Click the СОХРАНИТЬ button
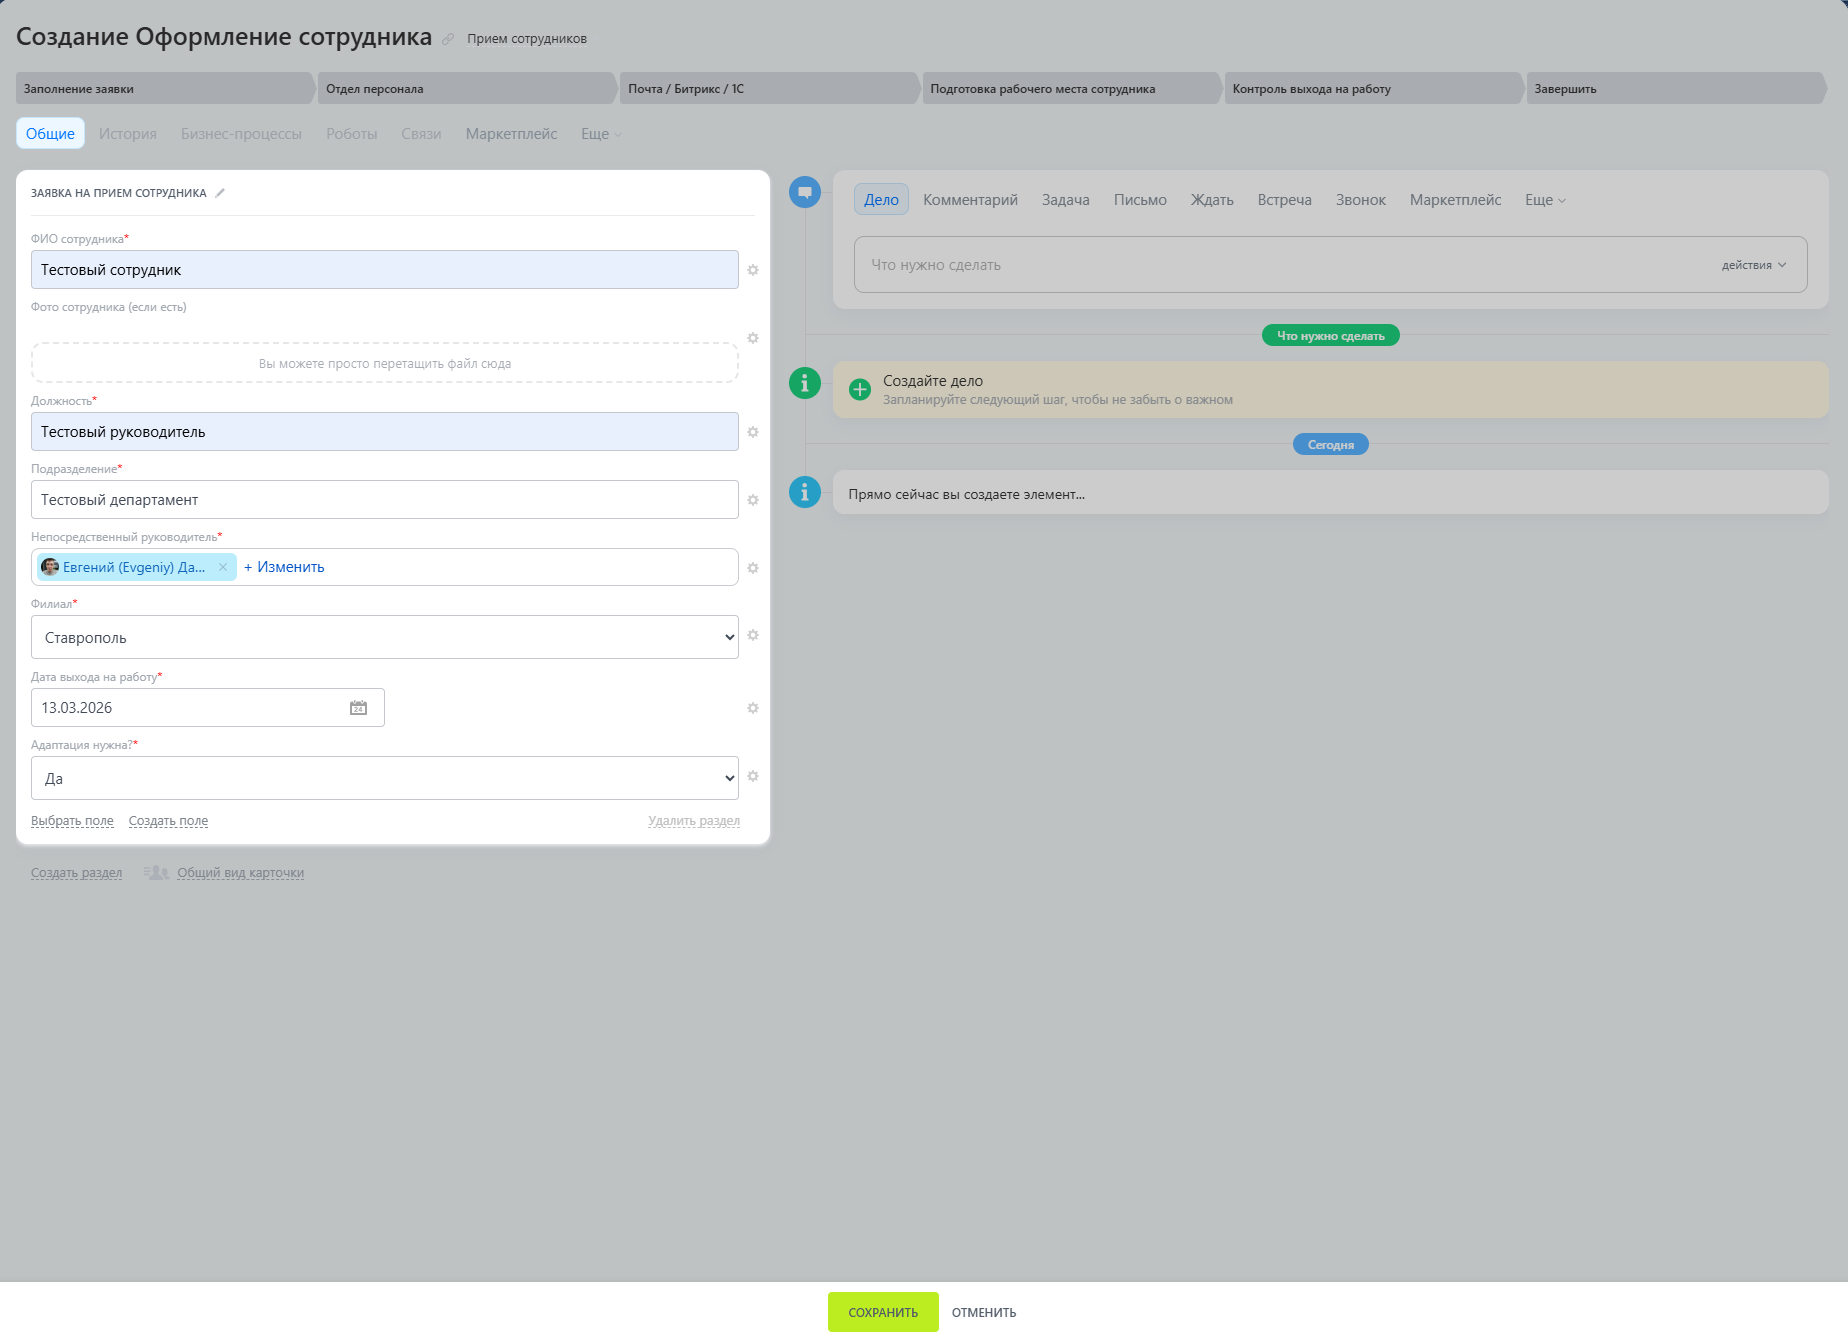 pyautogui.click(x=883, y=1312)
